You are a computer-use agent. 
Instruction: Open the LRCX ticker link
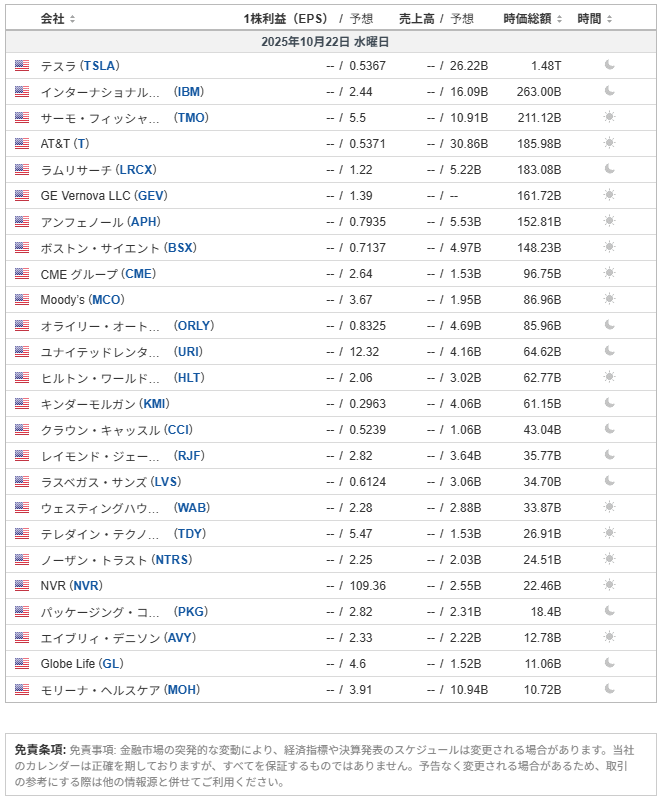(x=136, y=170)
